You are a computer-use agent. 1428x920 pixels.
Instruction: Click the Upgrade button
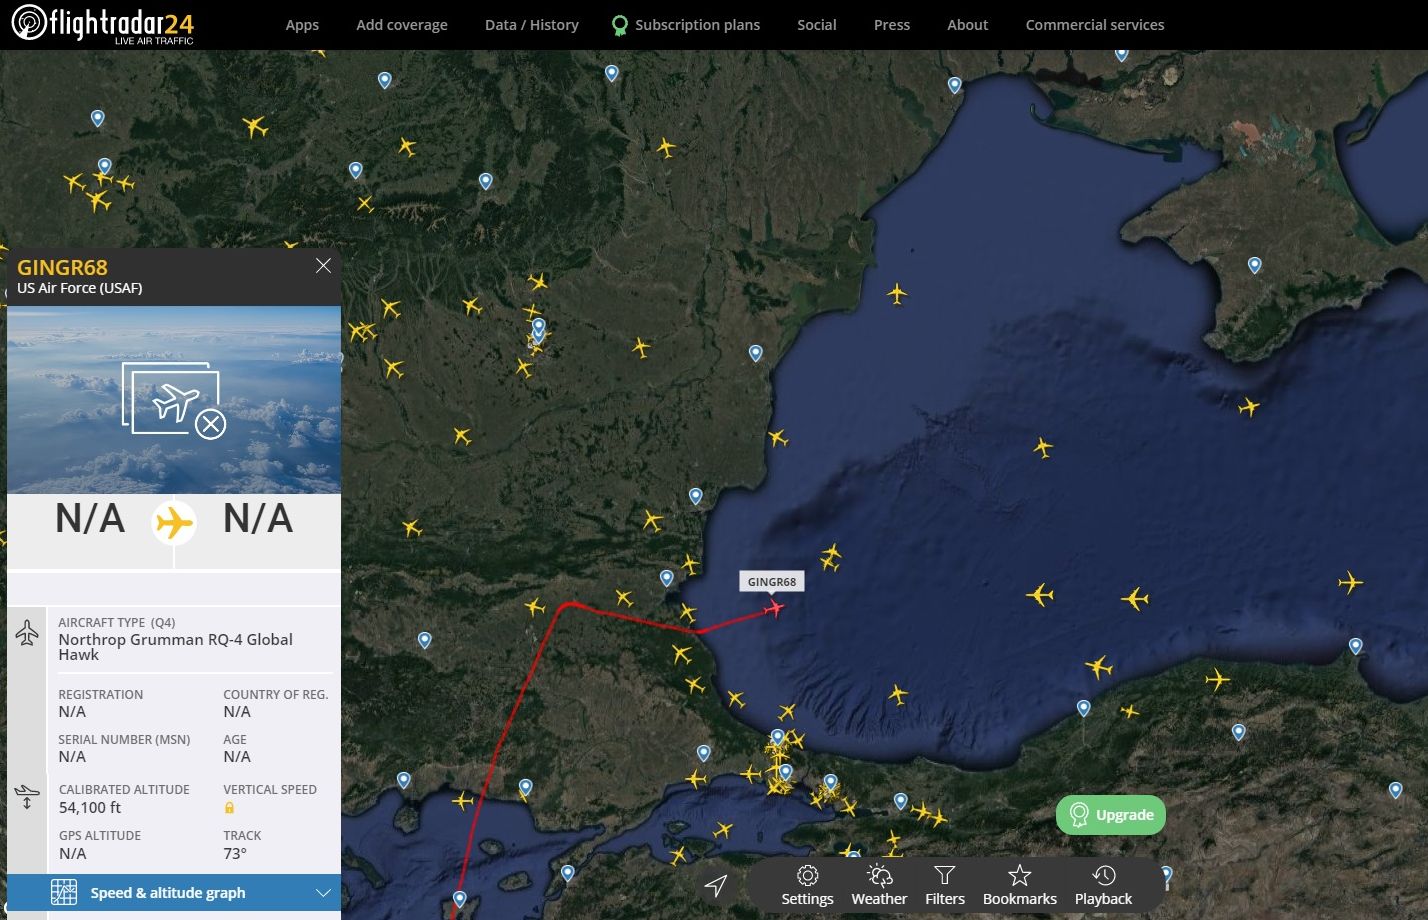pos(1111,815)
